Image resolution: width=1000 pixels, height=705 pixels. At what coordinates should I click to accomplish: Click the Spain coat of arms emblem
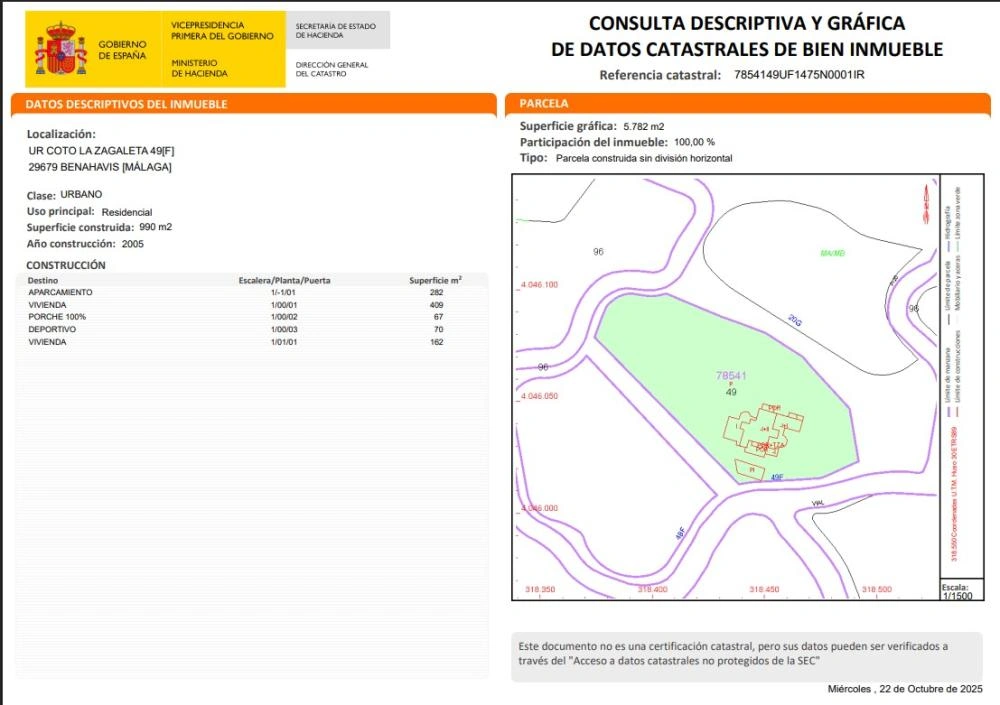tap(61, 49)
